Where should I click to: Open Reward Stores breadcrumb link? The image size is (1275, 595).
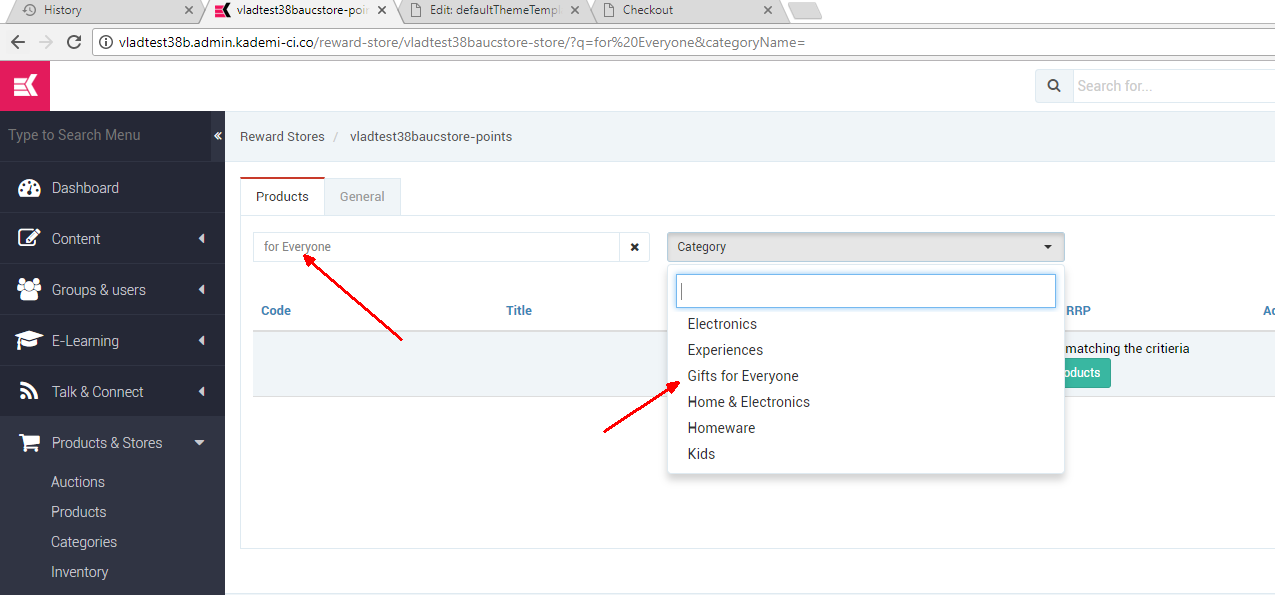coord(282,137)
